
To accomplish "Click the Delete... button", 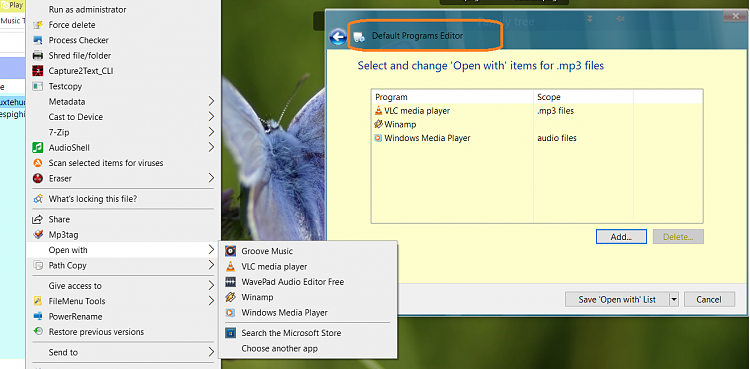I will pos(678,236).
